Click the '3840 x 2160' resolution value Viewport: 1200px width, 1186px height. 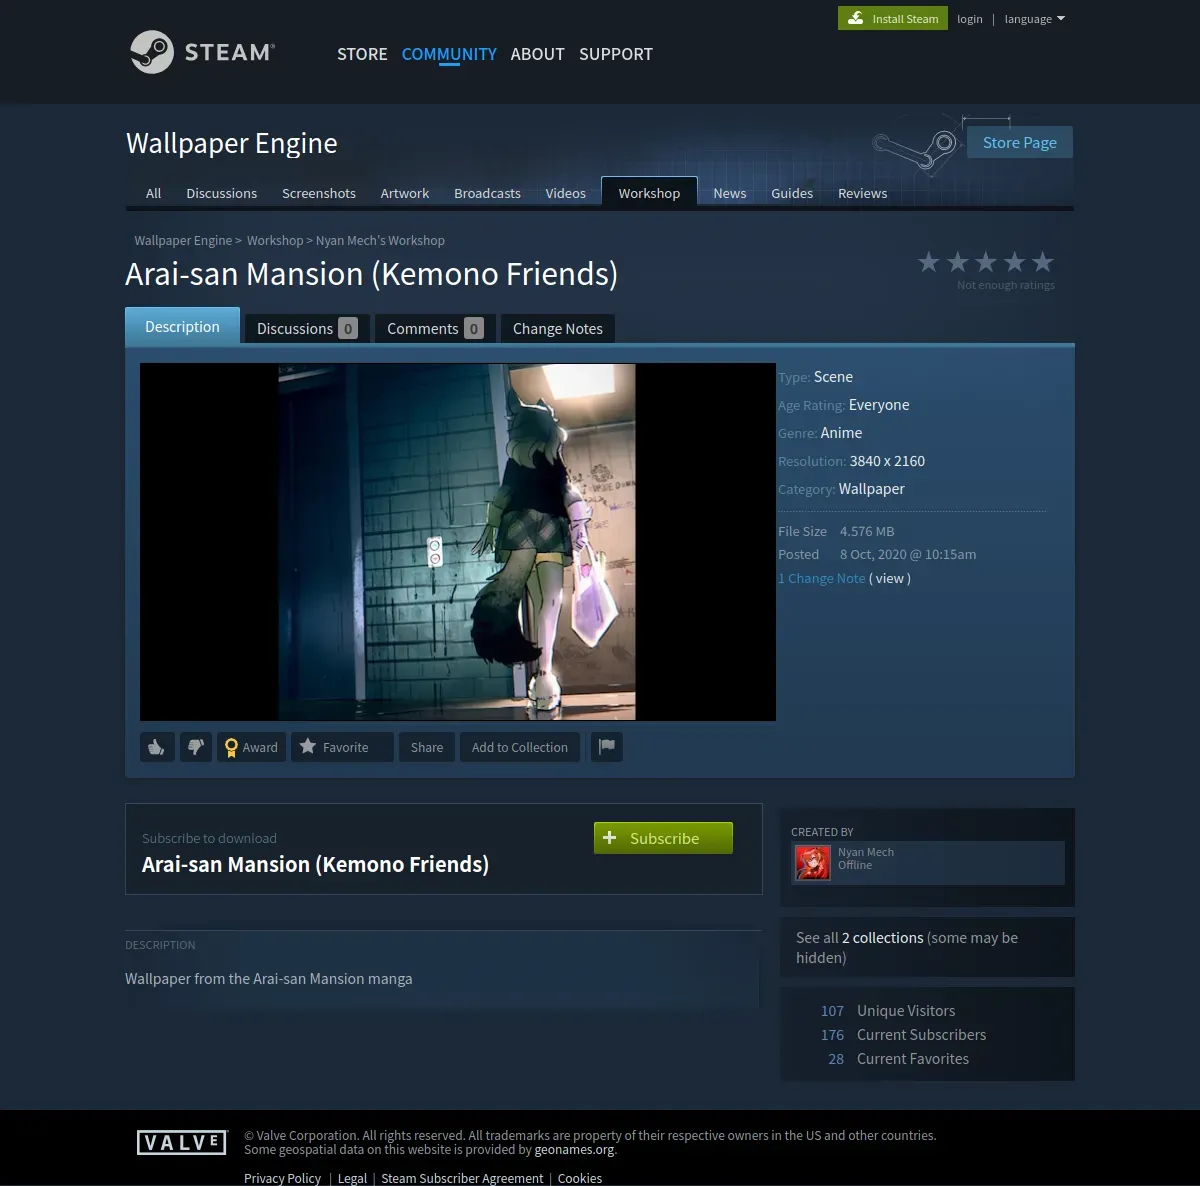point(887,461)
